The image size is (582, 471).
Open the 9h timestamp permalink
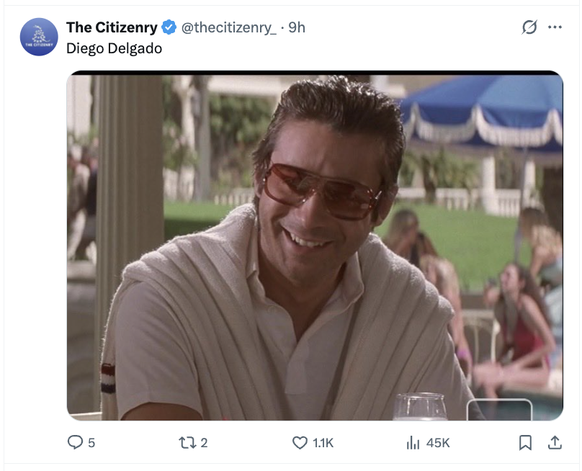(x=297, y=27)
